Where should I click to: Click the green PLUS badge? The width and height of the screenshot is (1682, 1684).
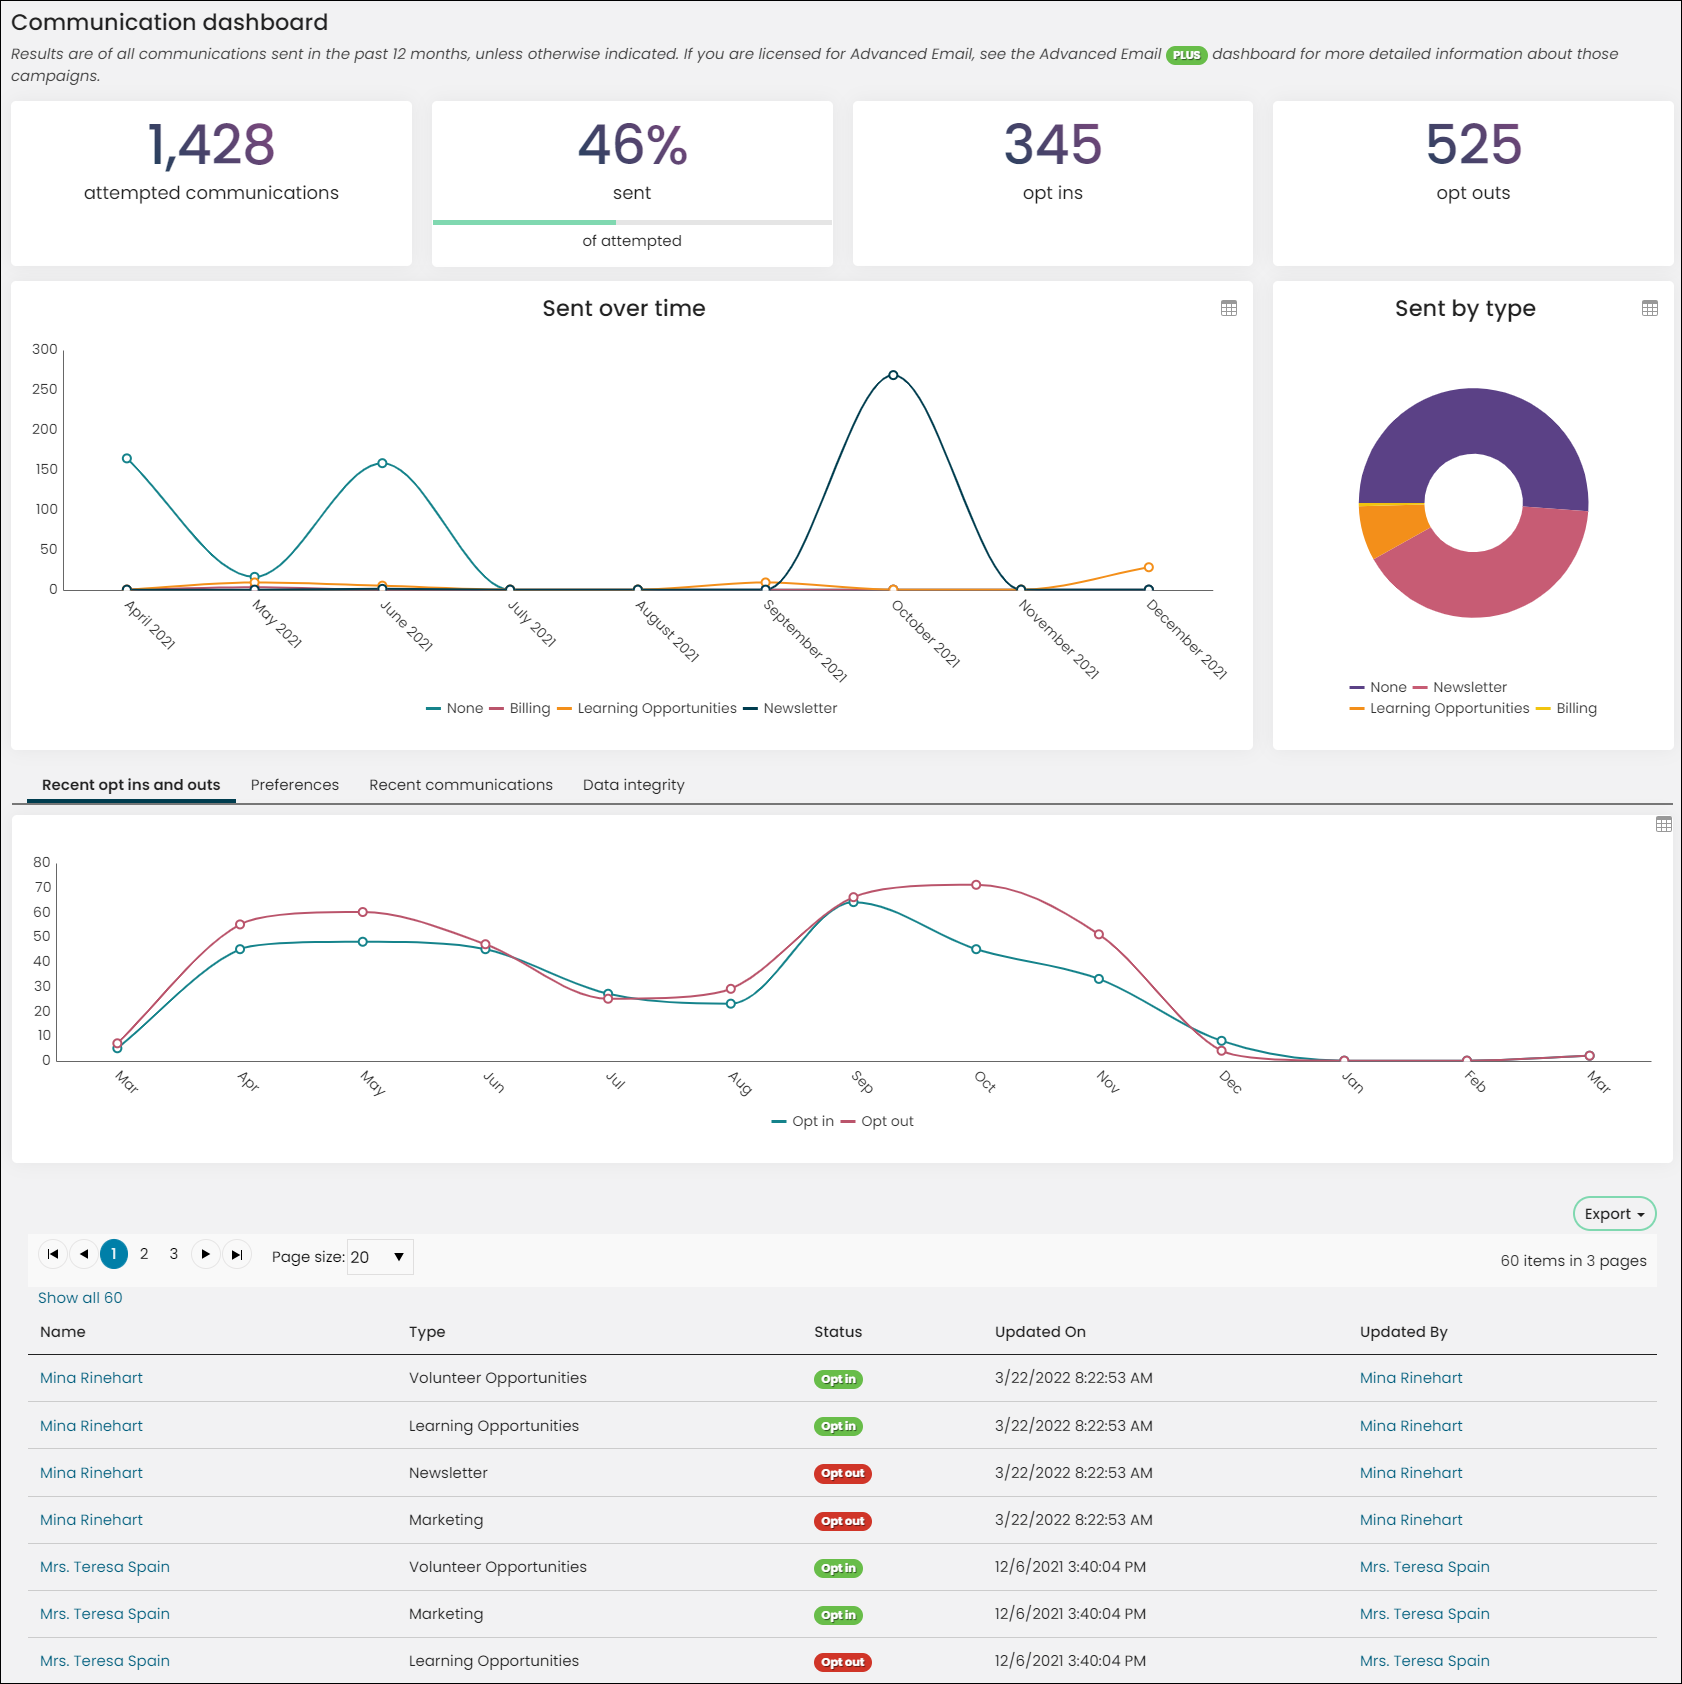click(x=1187, y=55)
